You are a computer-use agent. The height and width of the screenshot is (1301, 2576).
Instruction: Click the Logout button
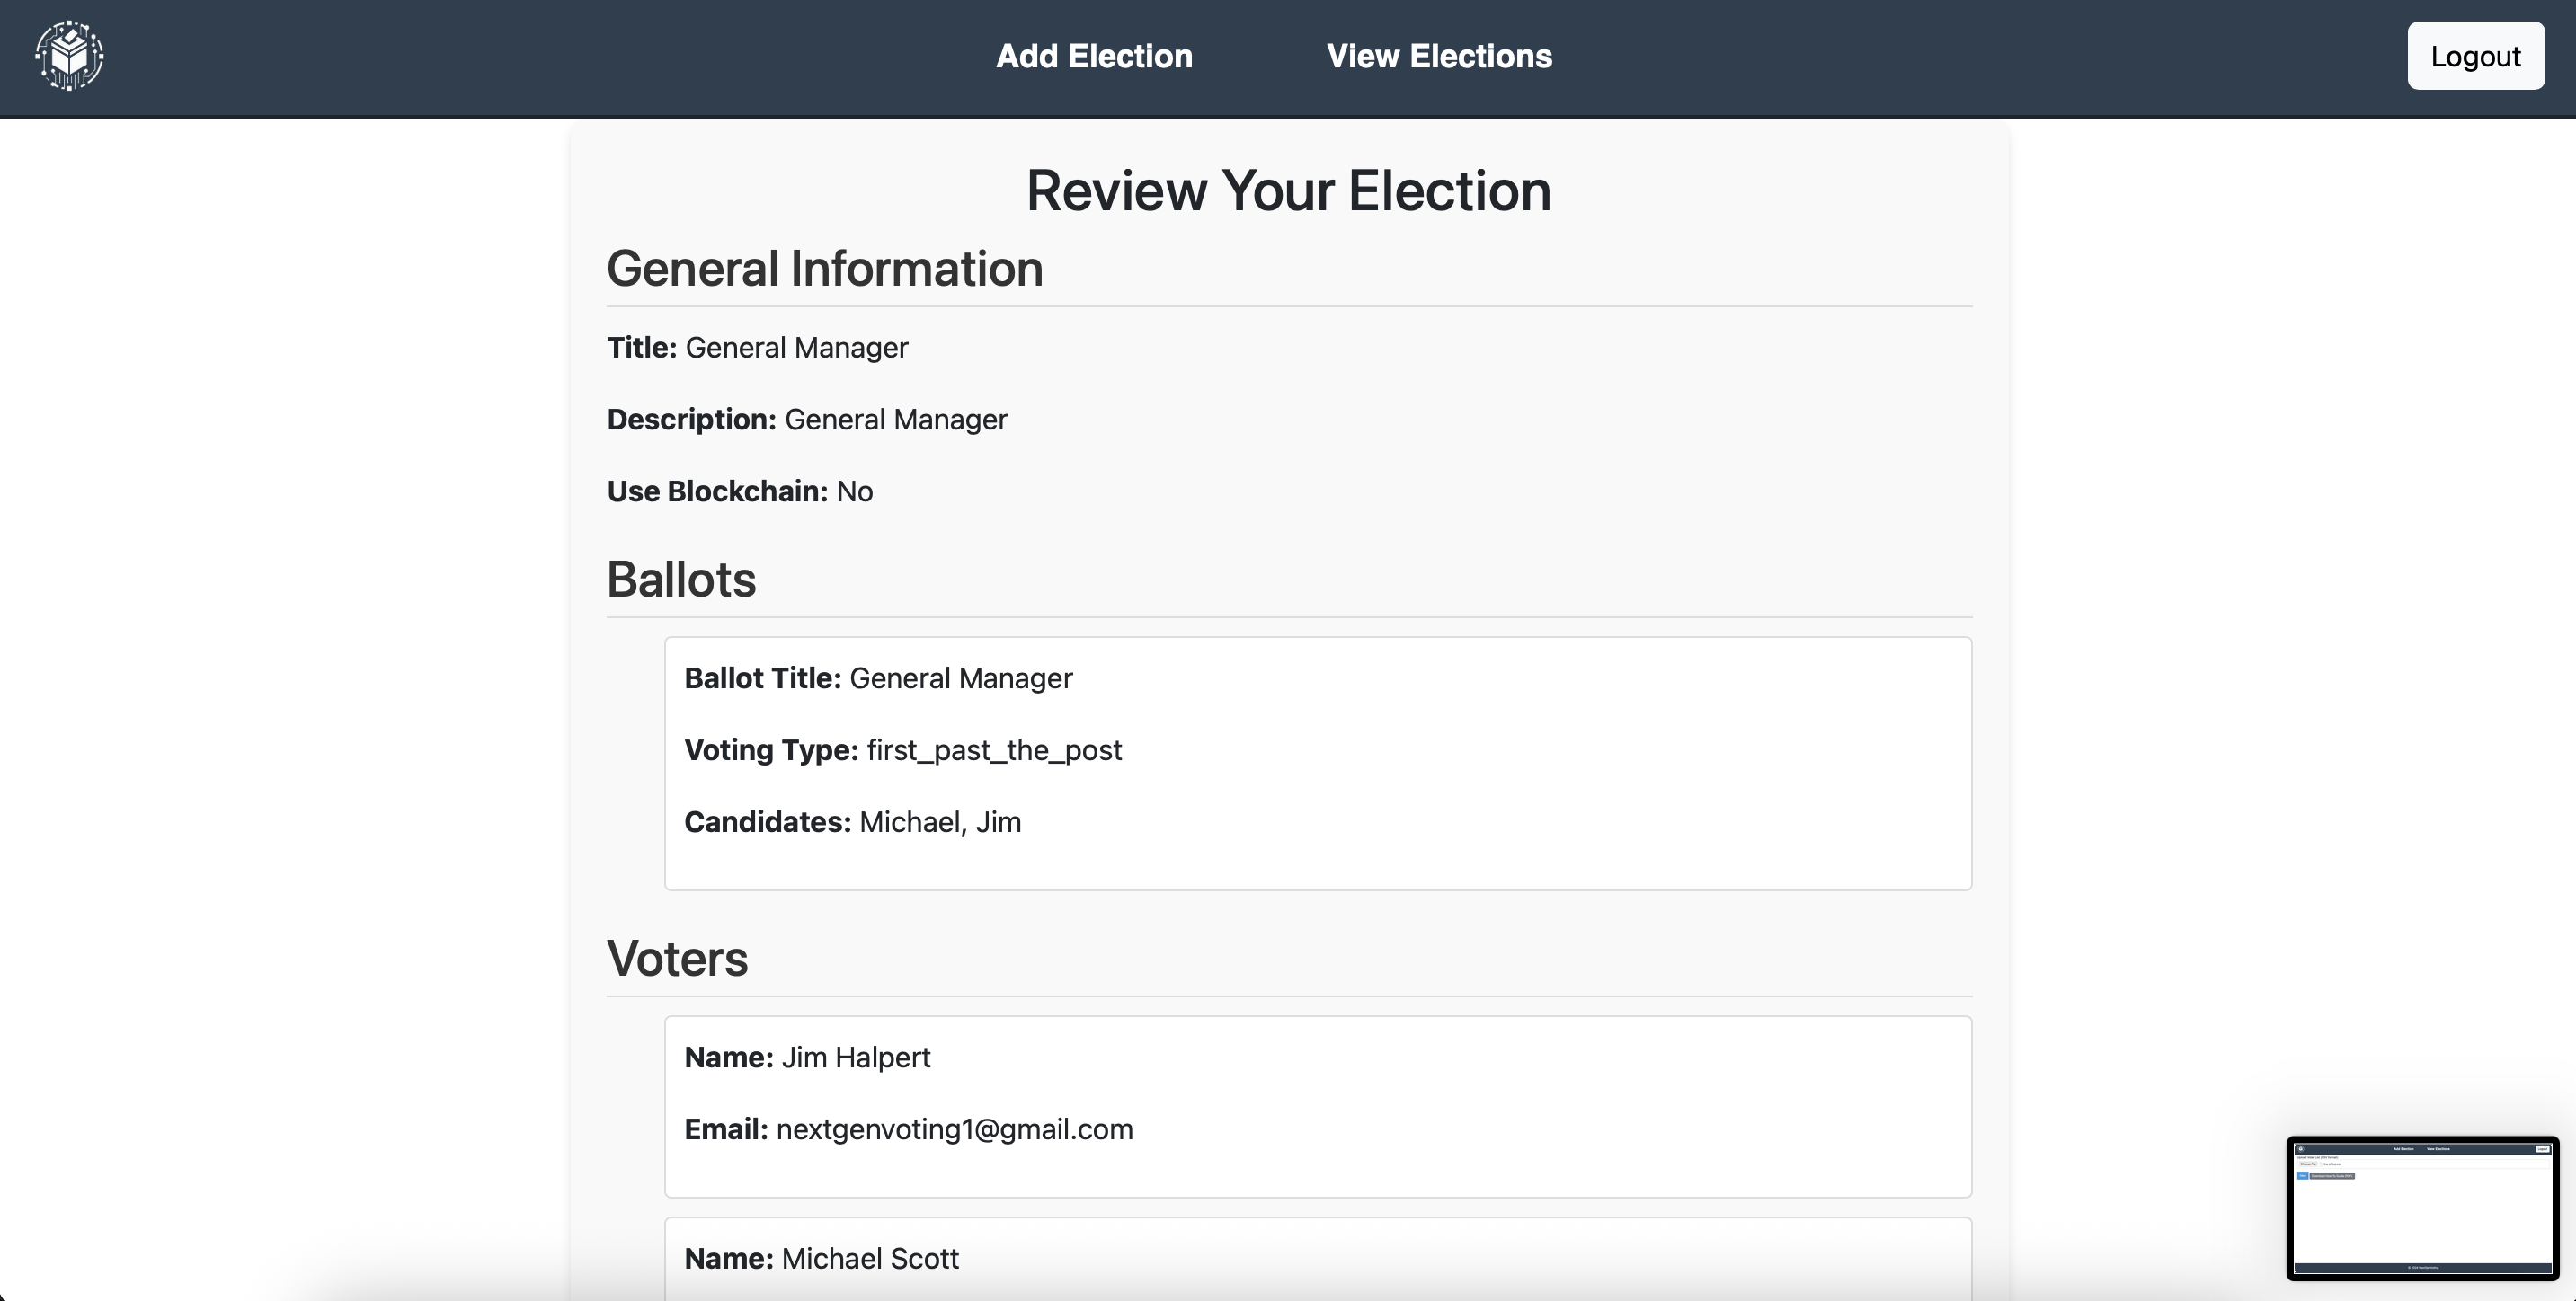click(x=2476, y=56)
